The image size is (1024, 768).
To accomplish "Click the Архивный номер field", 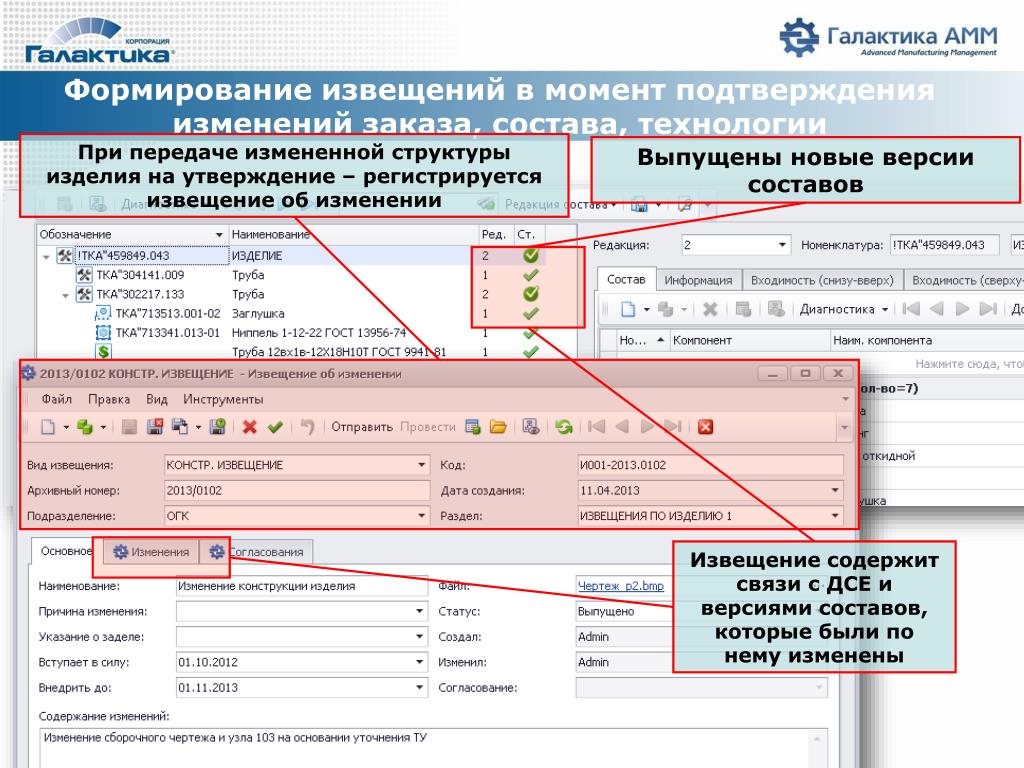I will pos(297,490).
